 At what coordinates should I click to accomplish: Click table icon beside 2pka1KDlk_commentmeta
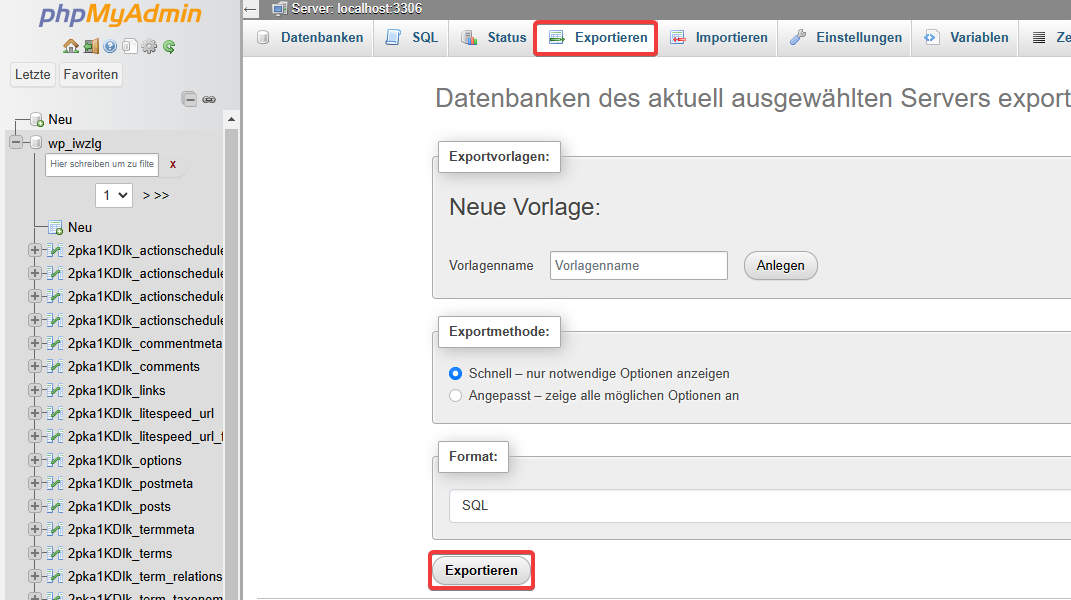coord(55,343)
